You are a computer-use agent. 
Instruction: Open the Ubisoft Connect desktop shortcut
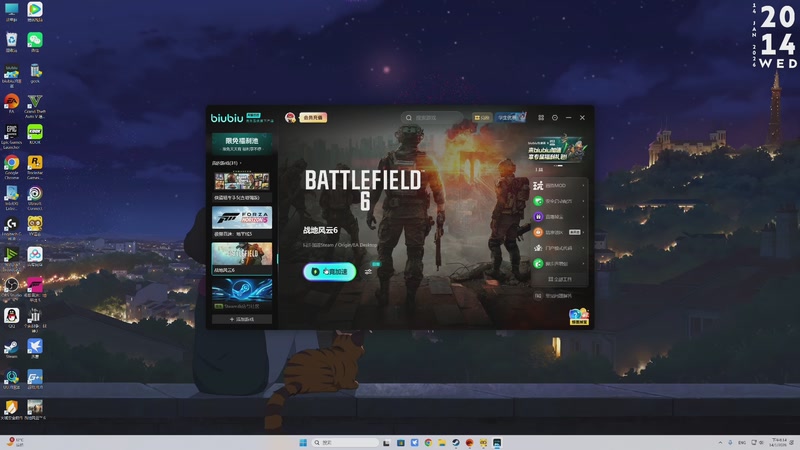tap(35, 198)
